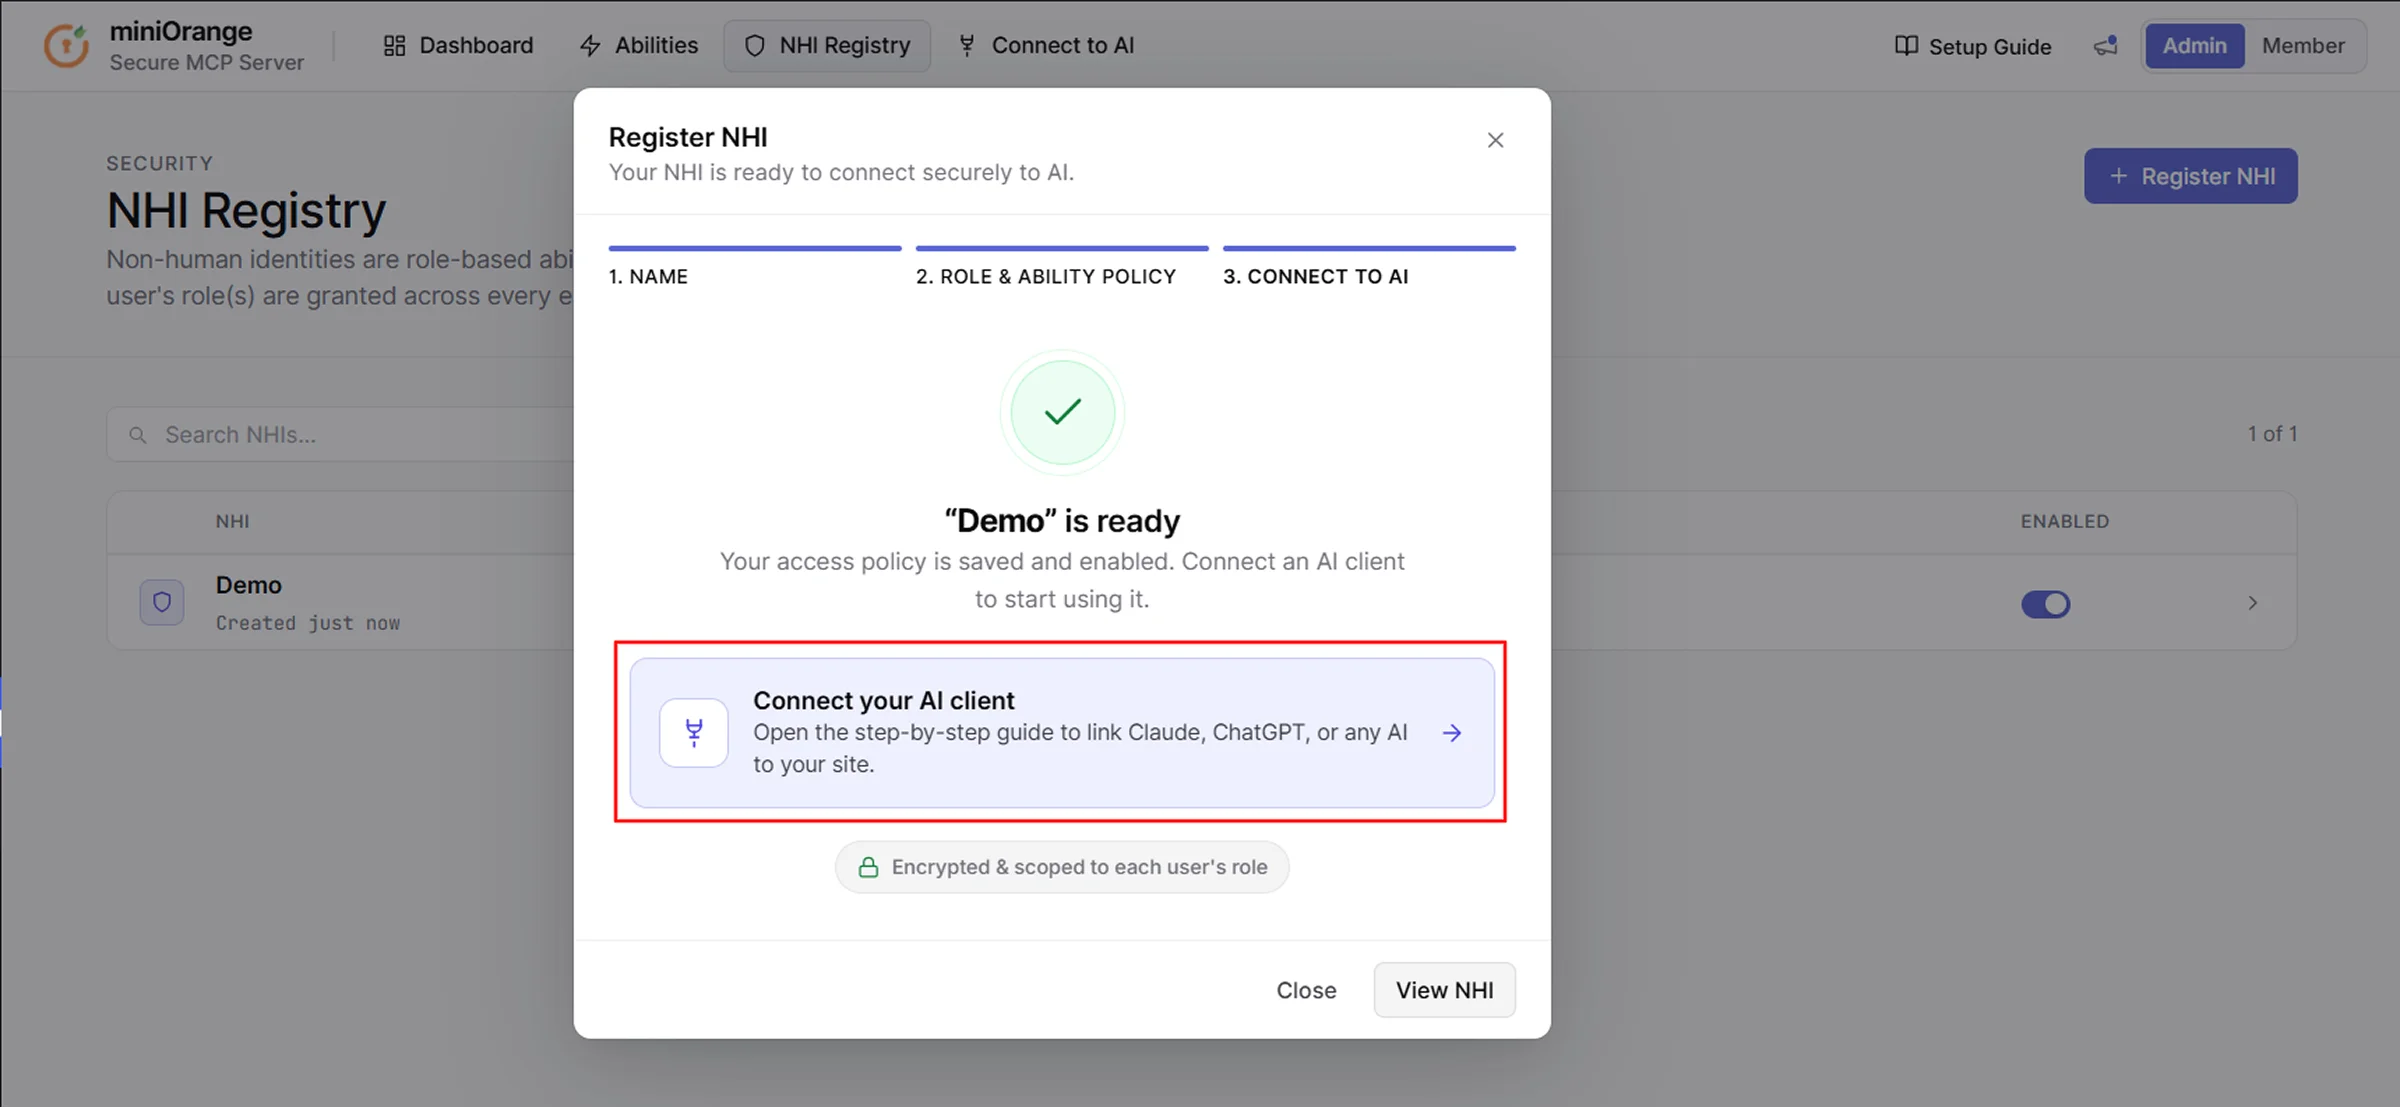Open the Demo NHI row
The height and width of the screenshot is (1108, 2400).
pos(1202,602)
